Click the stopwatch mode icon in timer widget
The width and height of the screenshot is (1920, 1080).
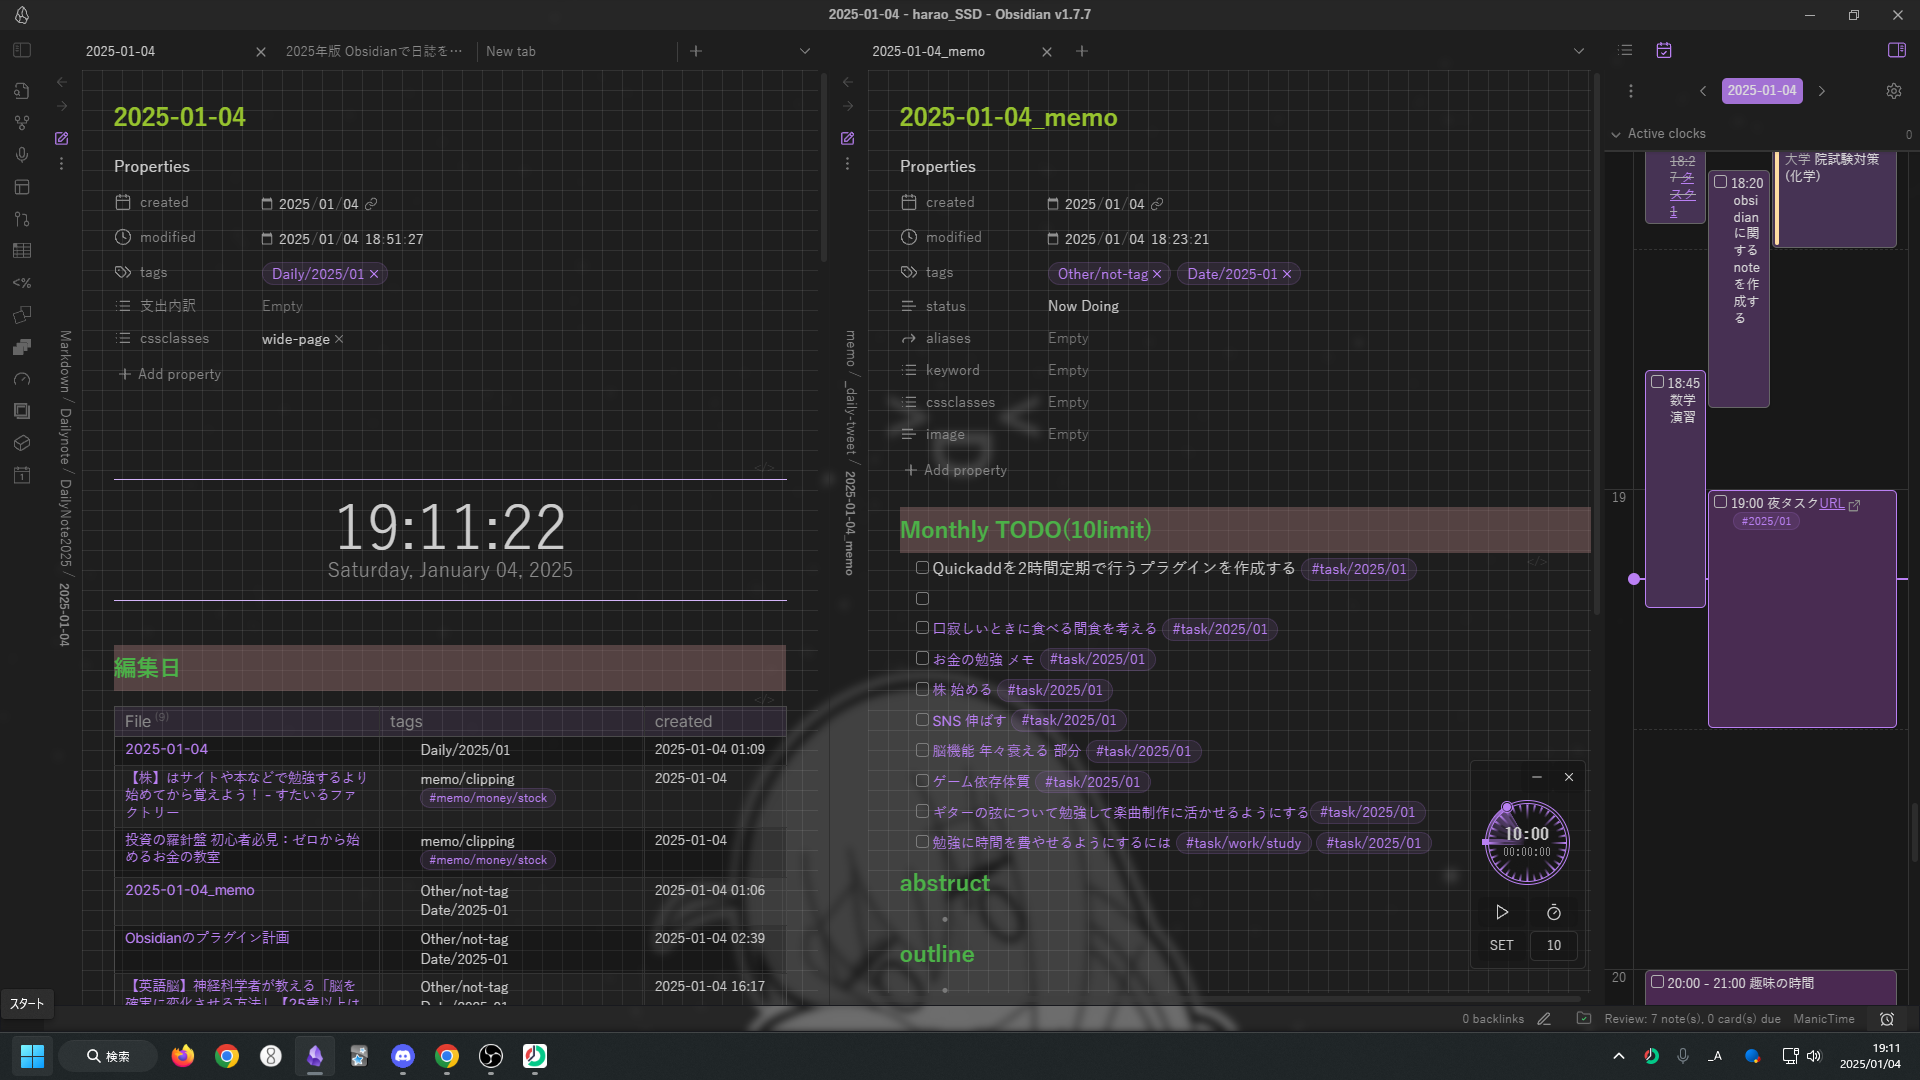coord(1554,912)
